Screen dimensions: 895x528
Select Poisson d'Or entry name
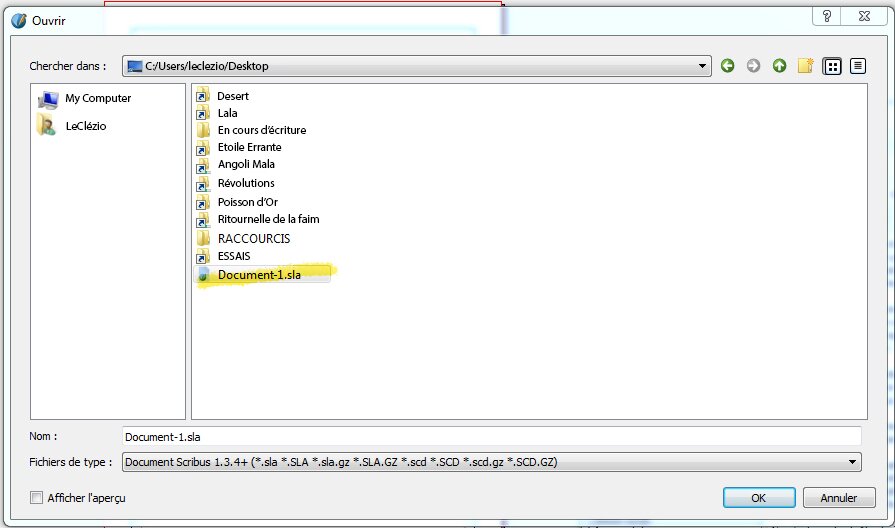pos(248,202)
